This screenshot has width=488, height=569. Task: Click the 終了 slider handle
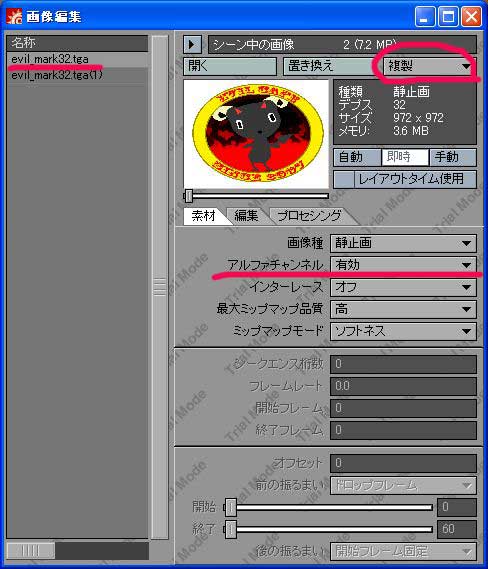tap(230, 529)
